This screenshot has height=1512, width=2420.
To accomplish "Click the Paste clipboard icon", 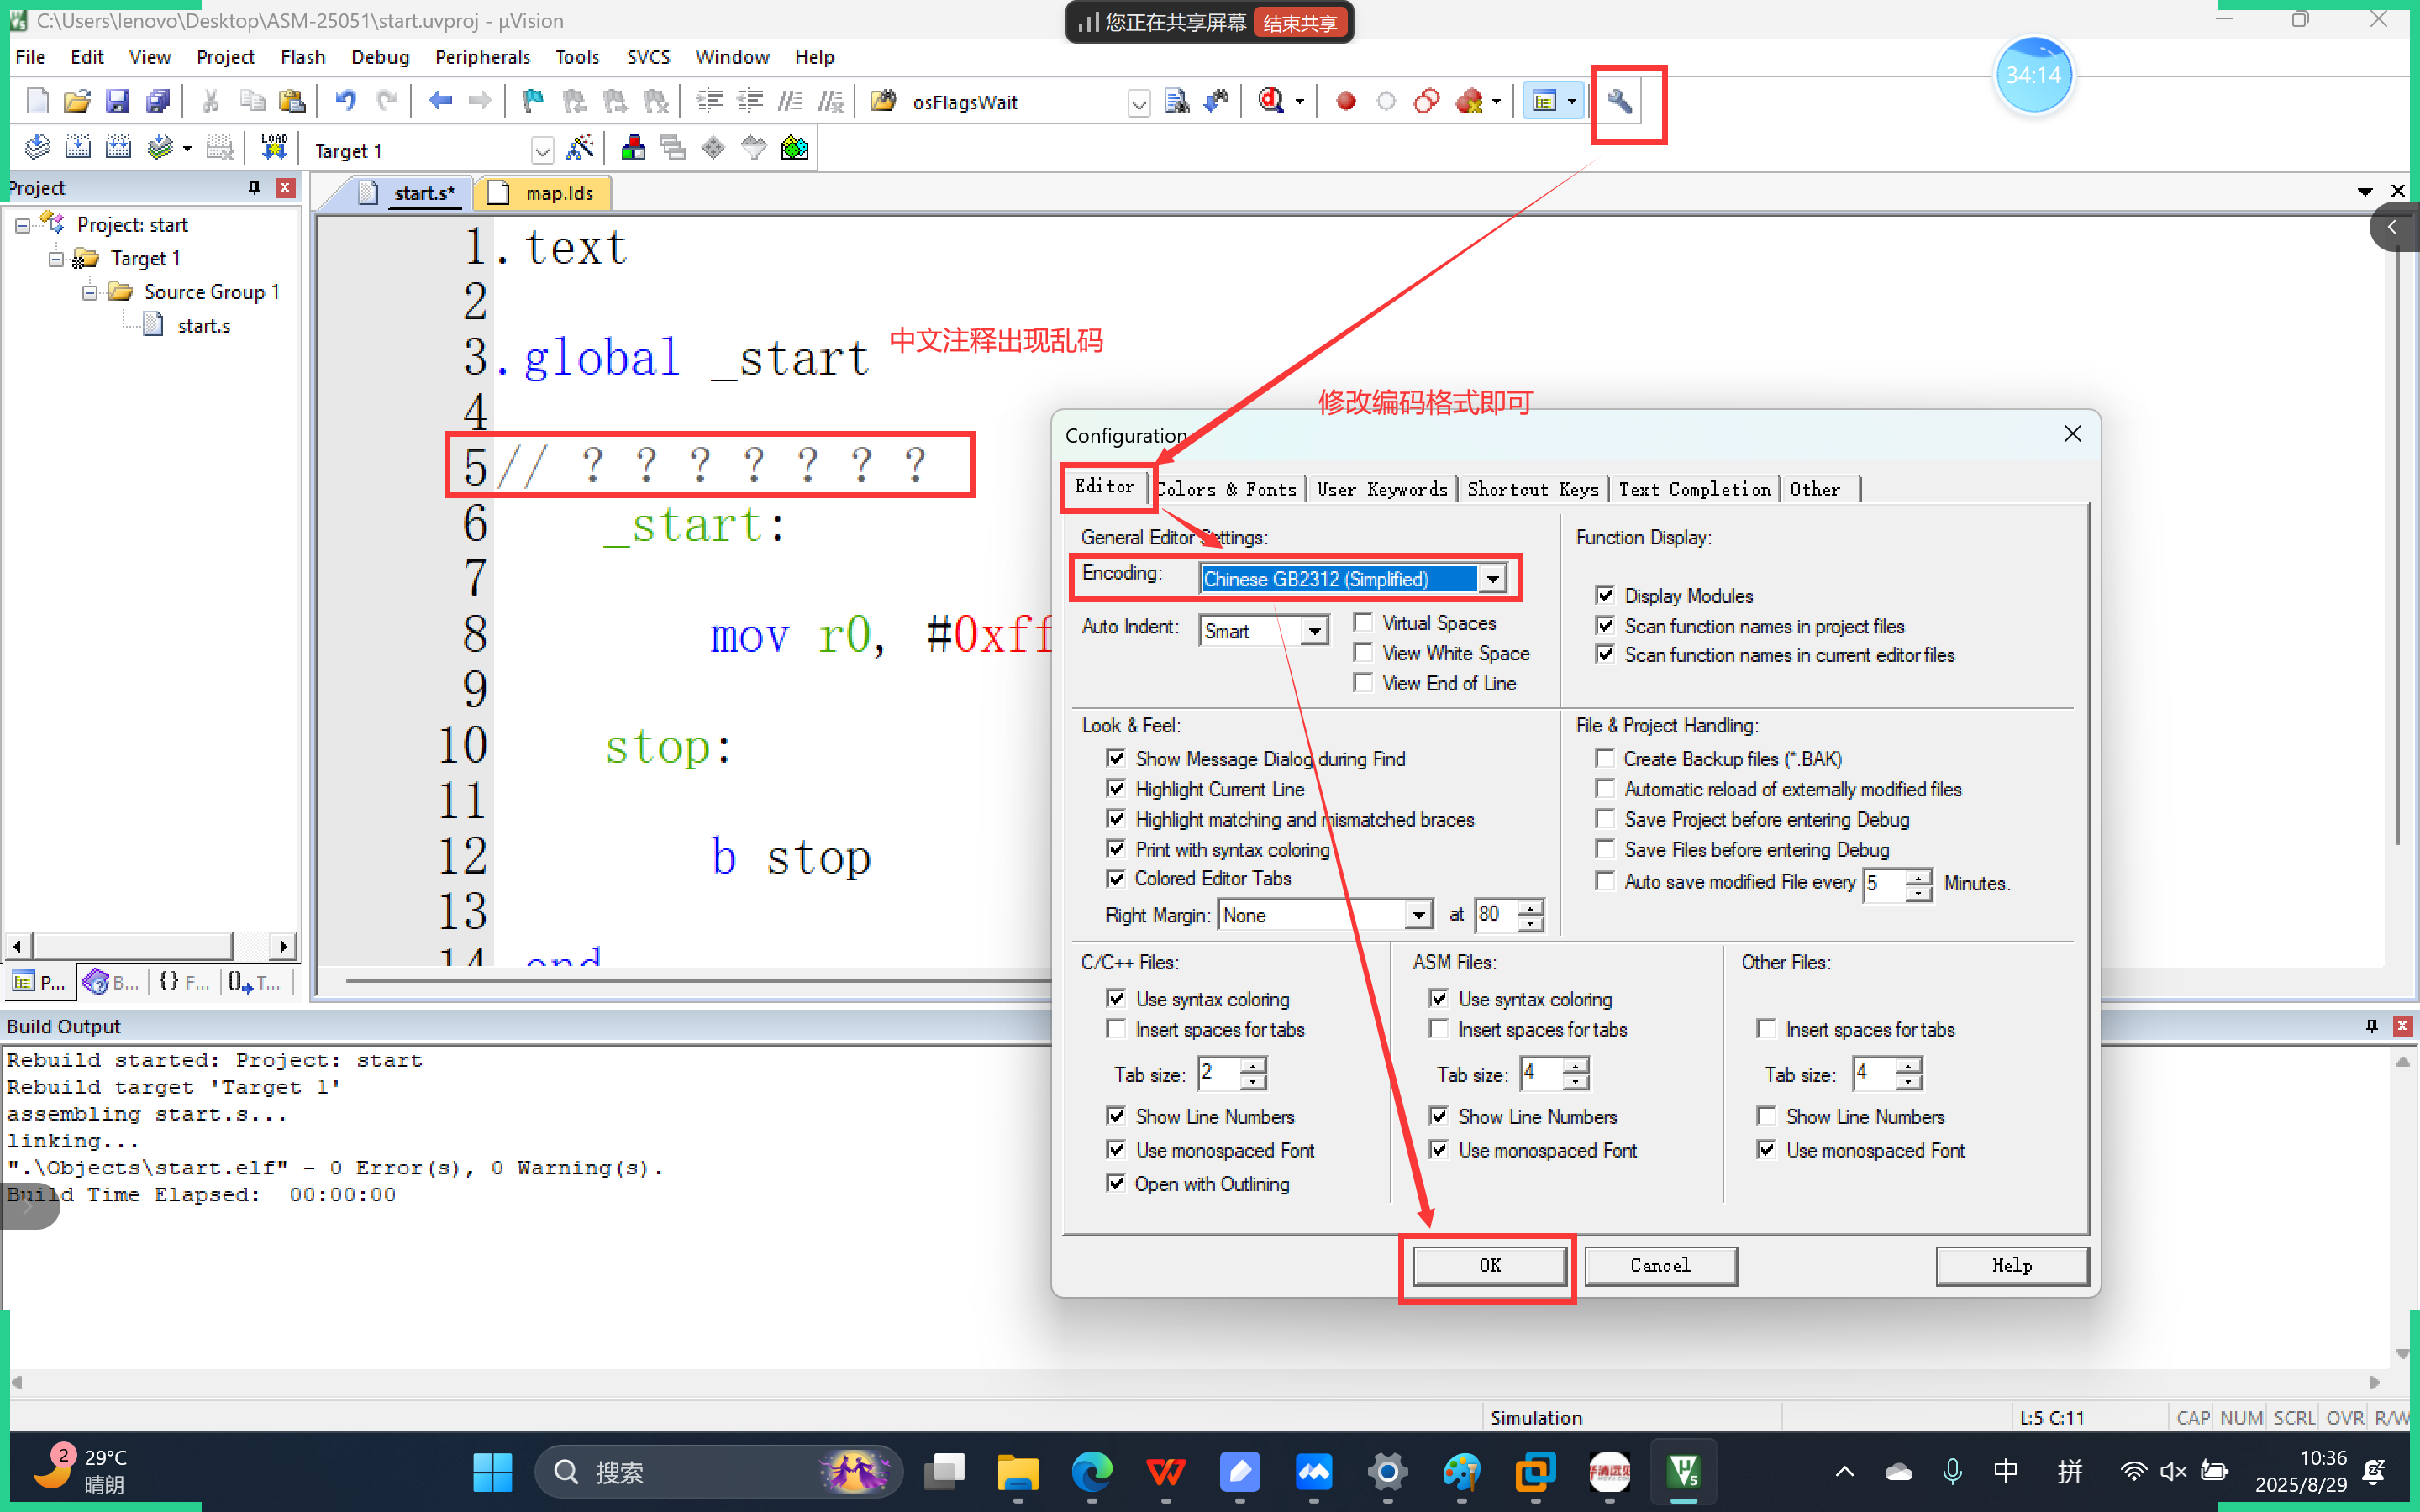I will click(291, 101).
